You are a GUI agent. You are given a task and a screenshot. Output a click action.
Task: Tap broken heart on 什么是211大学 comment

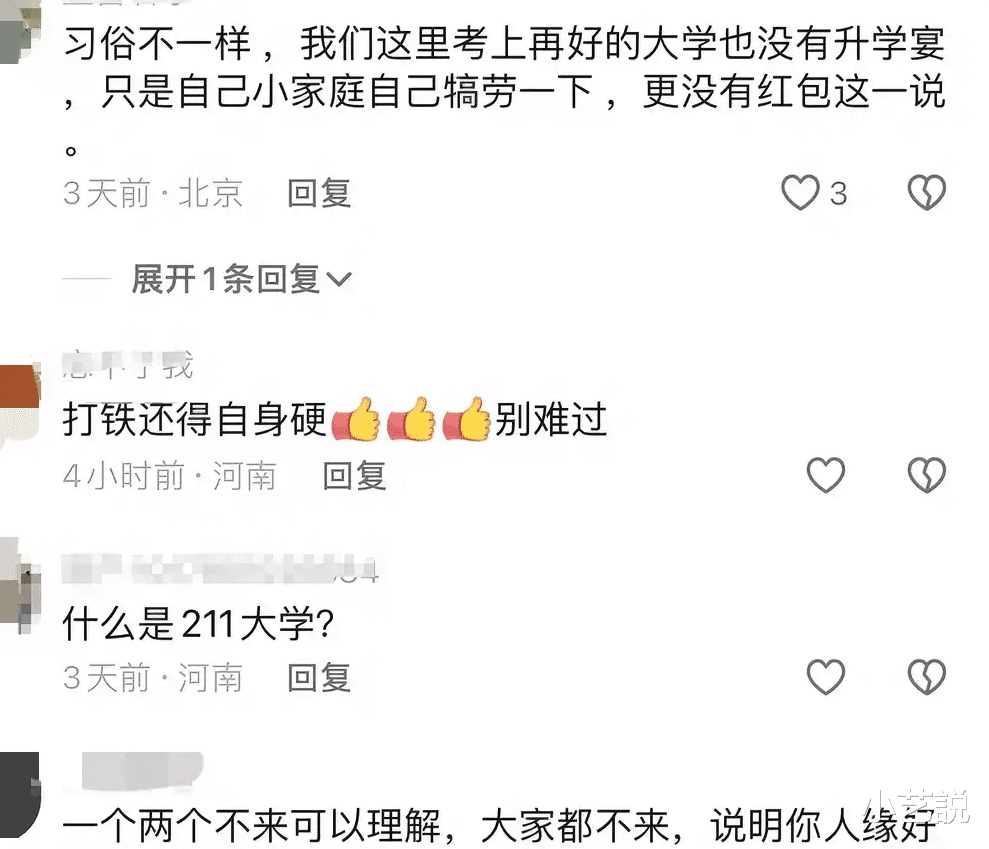point(926,677)
